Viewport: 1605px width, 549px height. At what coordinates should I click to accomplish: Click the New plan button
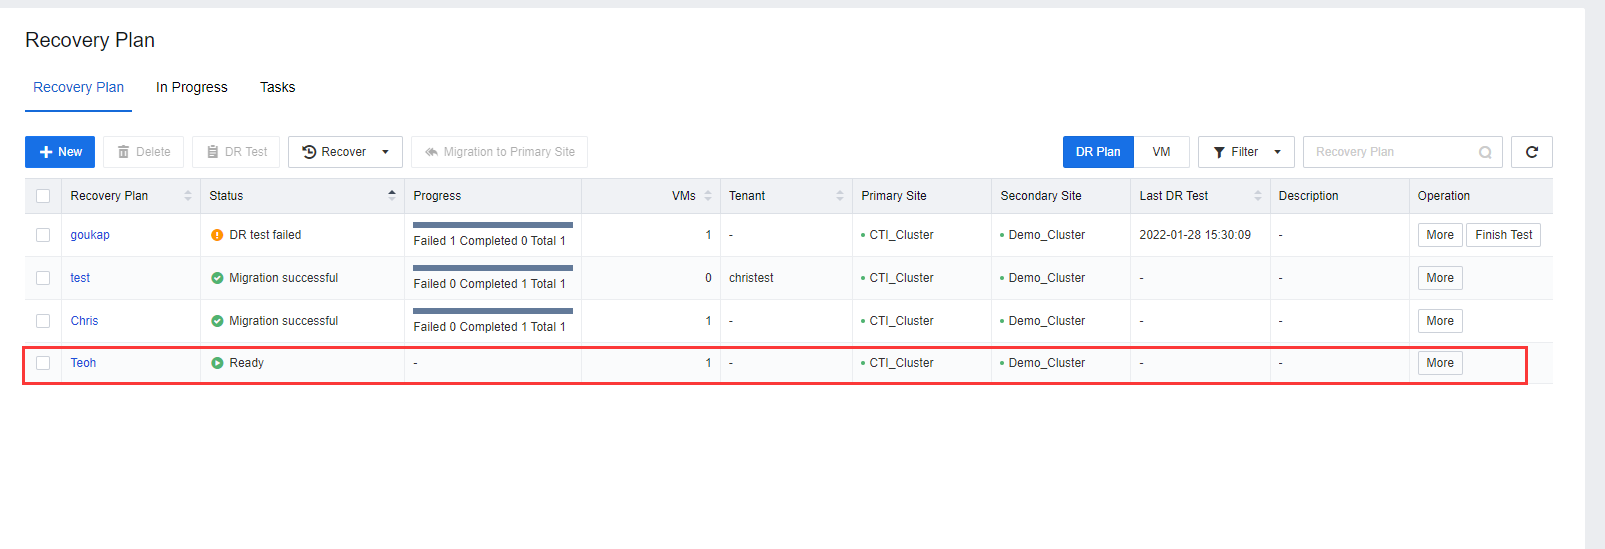[60, 152]
